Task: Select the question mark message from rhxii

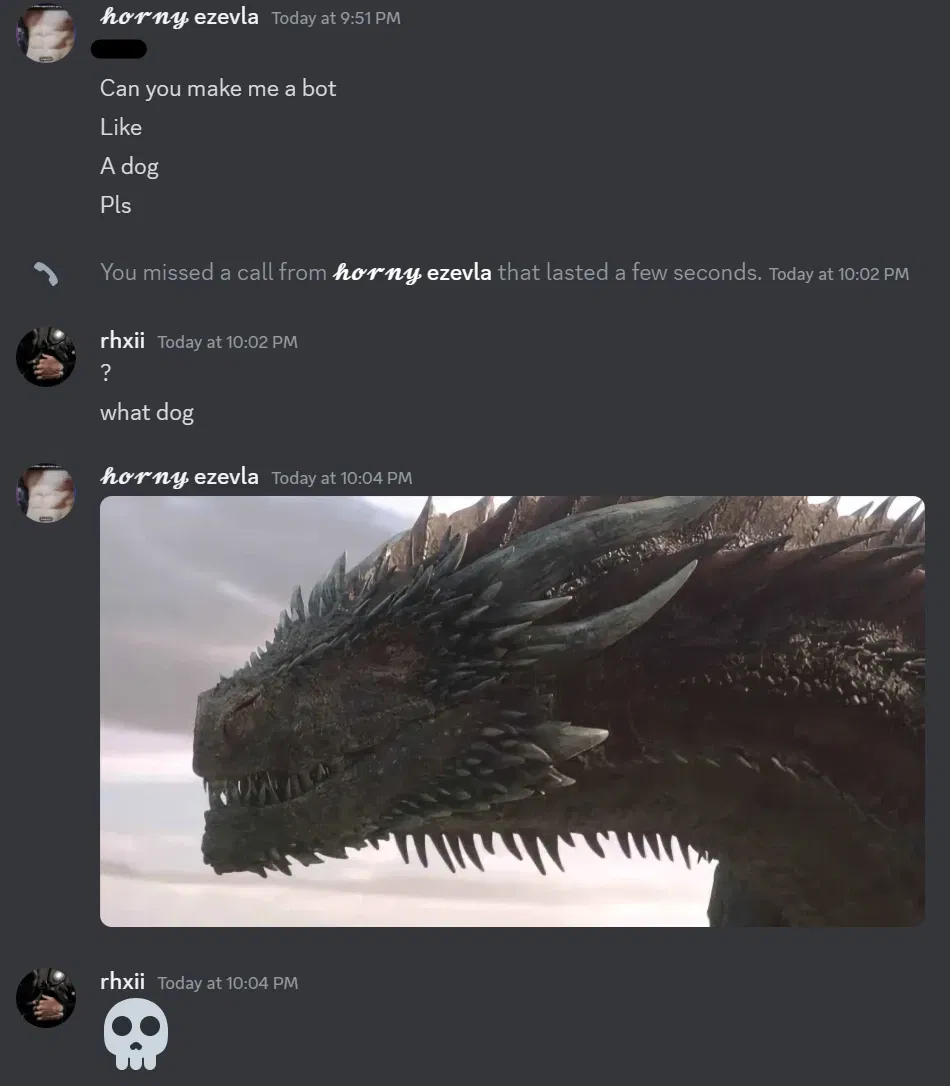Action: point(106,373)
